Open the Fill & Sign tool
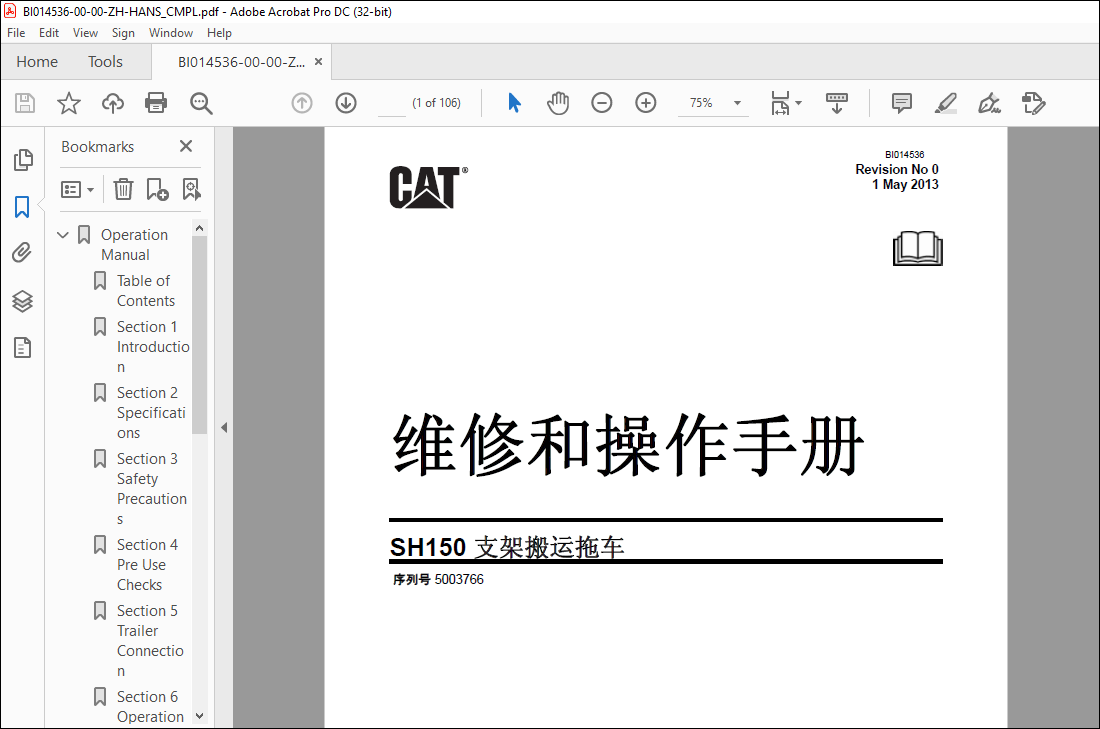Image resolution: width=1100 pixels, height=729 pixels. pos(989,103)
